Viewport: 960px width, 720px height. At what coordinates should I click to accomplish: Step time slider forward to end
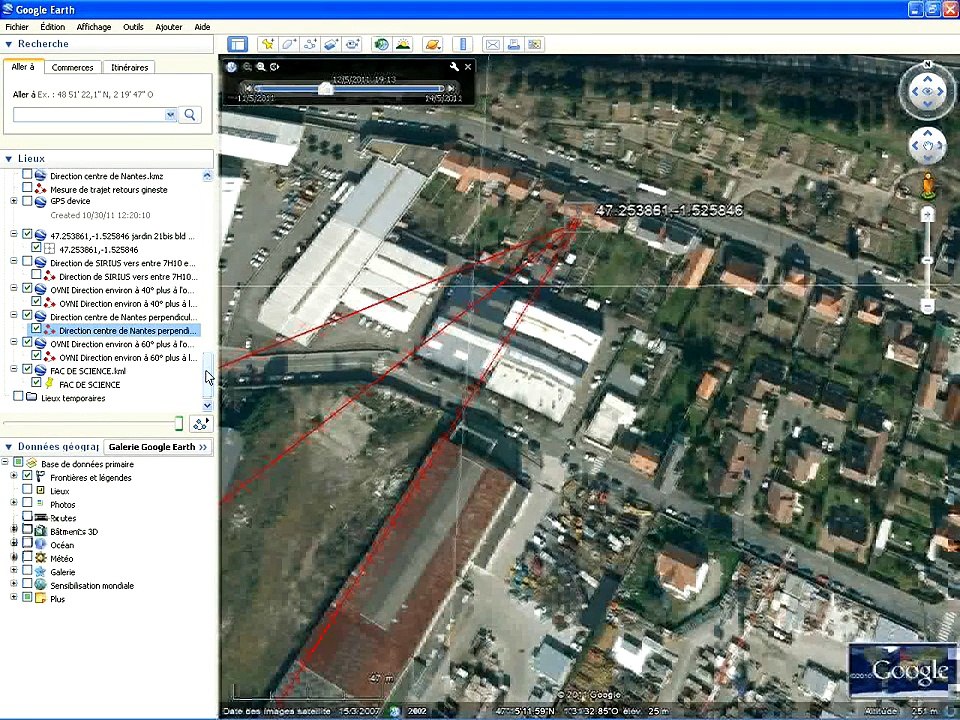coord(451,89)
